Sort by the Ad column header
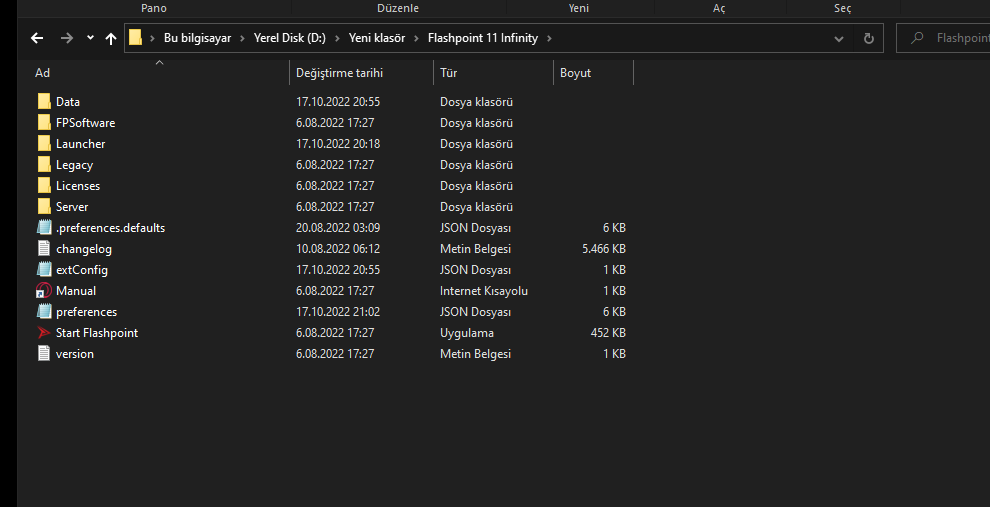990x507 pixels. click(42, 73)
